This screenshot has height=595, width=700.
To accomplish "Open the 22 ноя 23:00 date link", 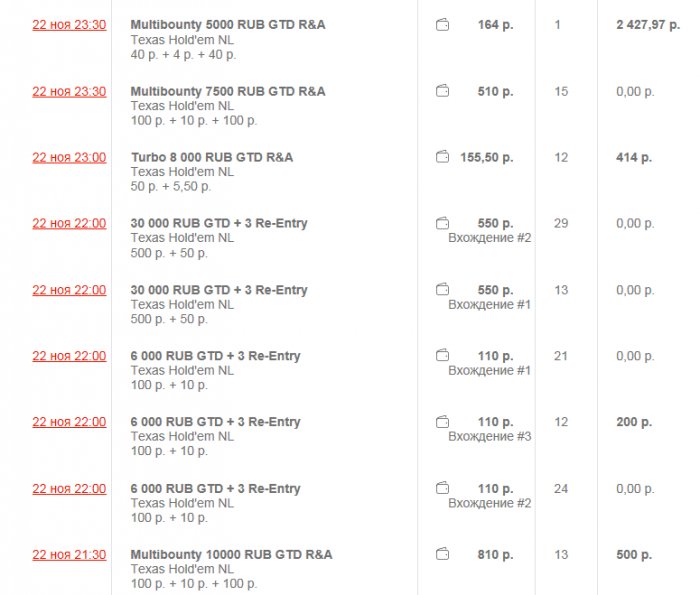I will coord(69,158).
